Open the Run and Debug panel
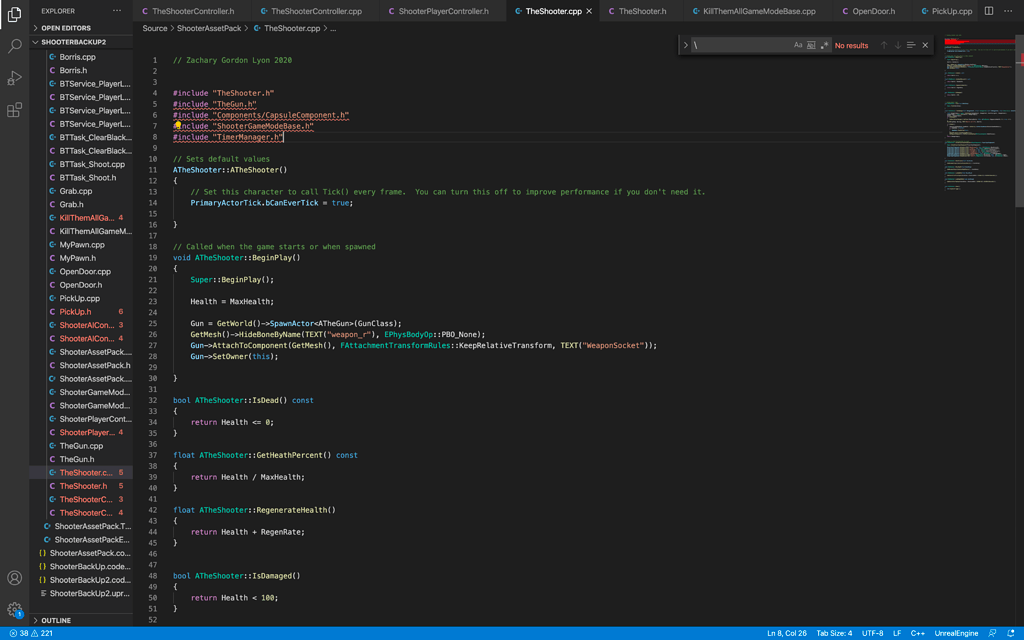The width and height of the screenshot is (1024, 640). pos(14,78)
